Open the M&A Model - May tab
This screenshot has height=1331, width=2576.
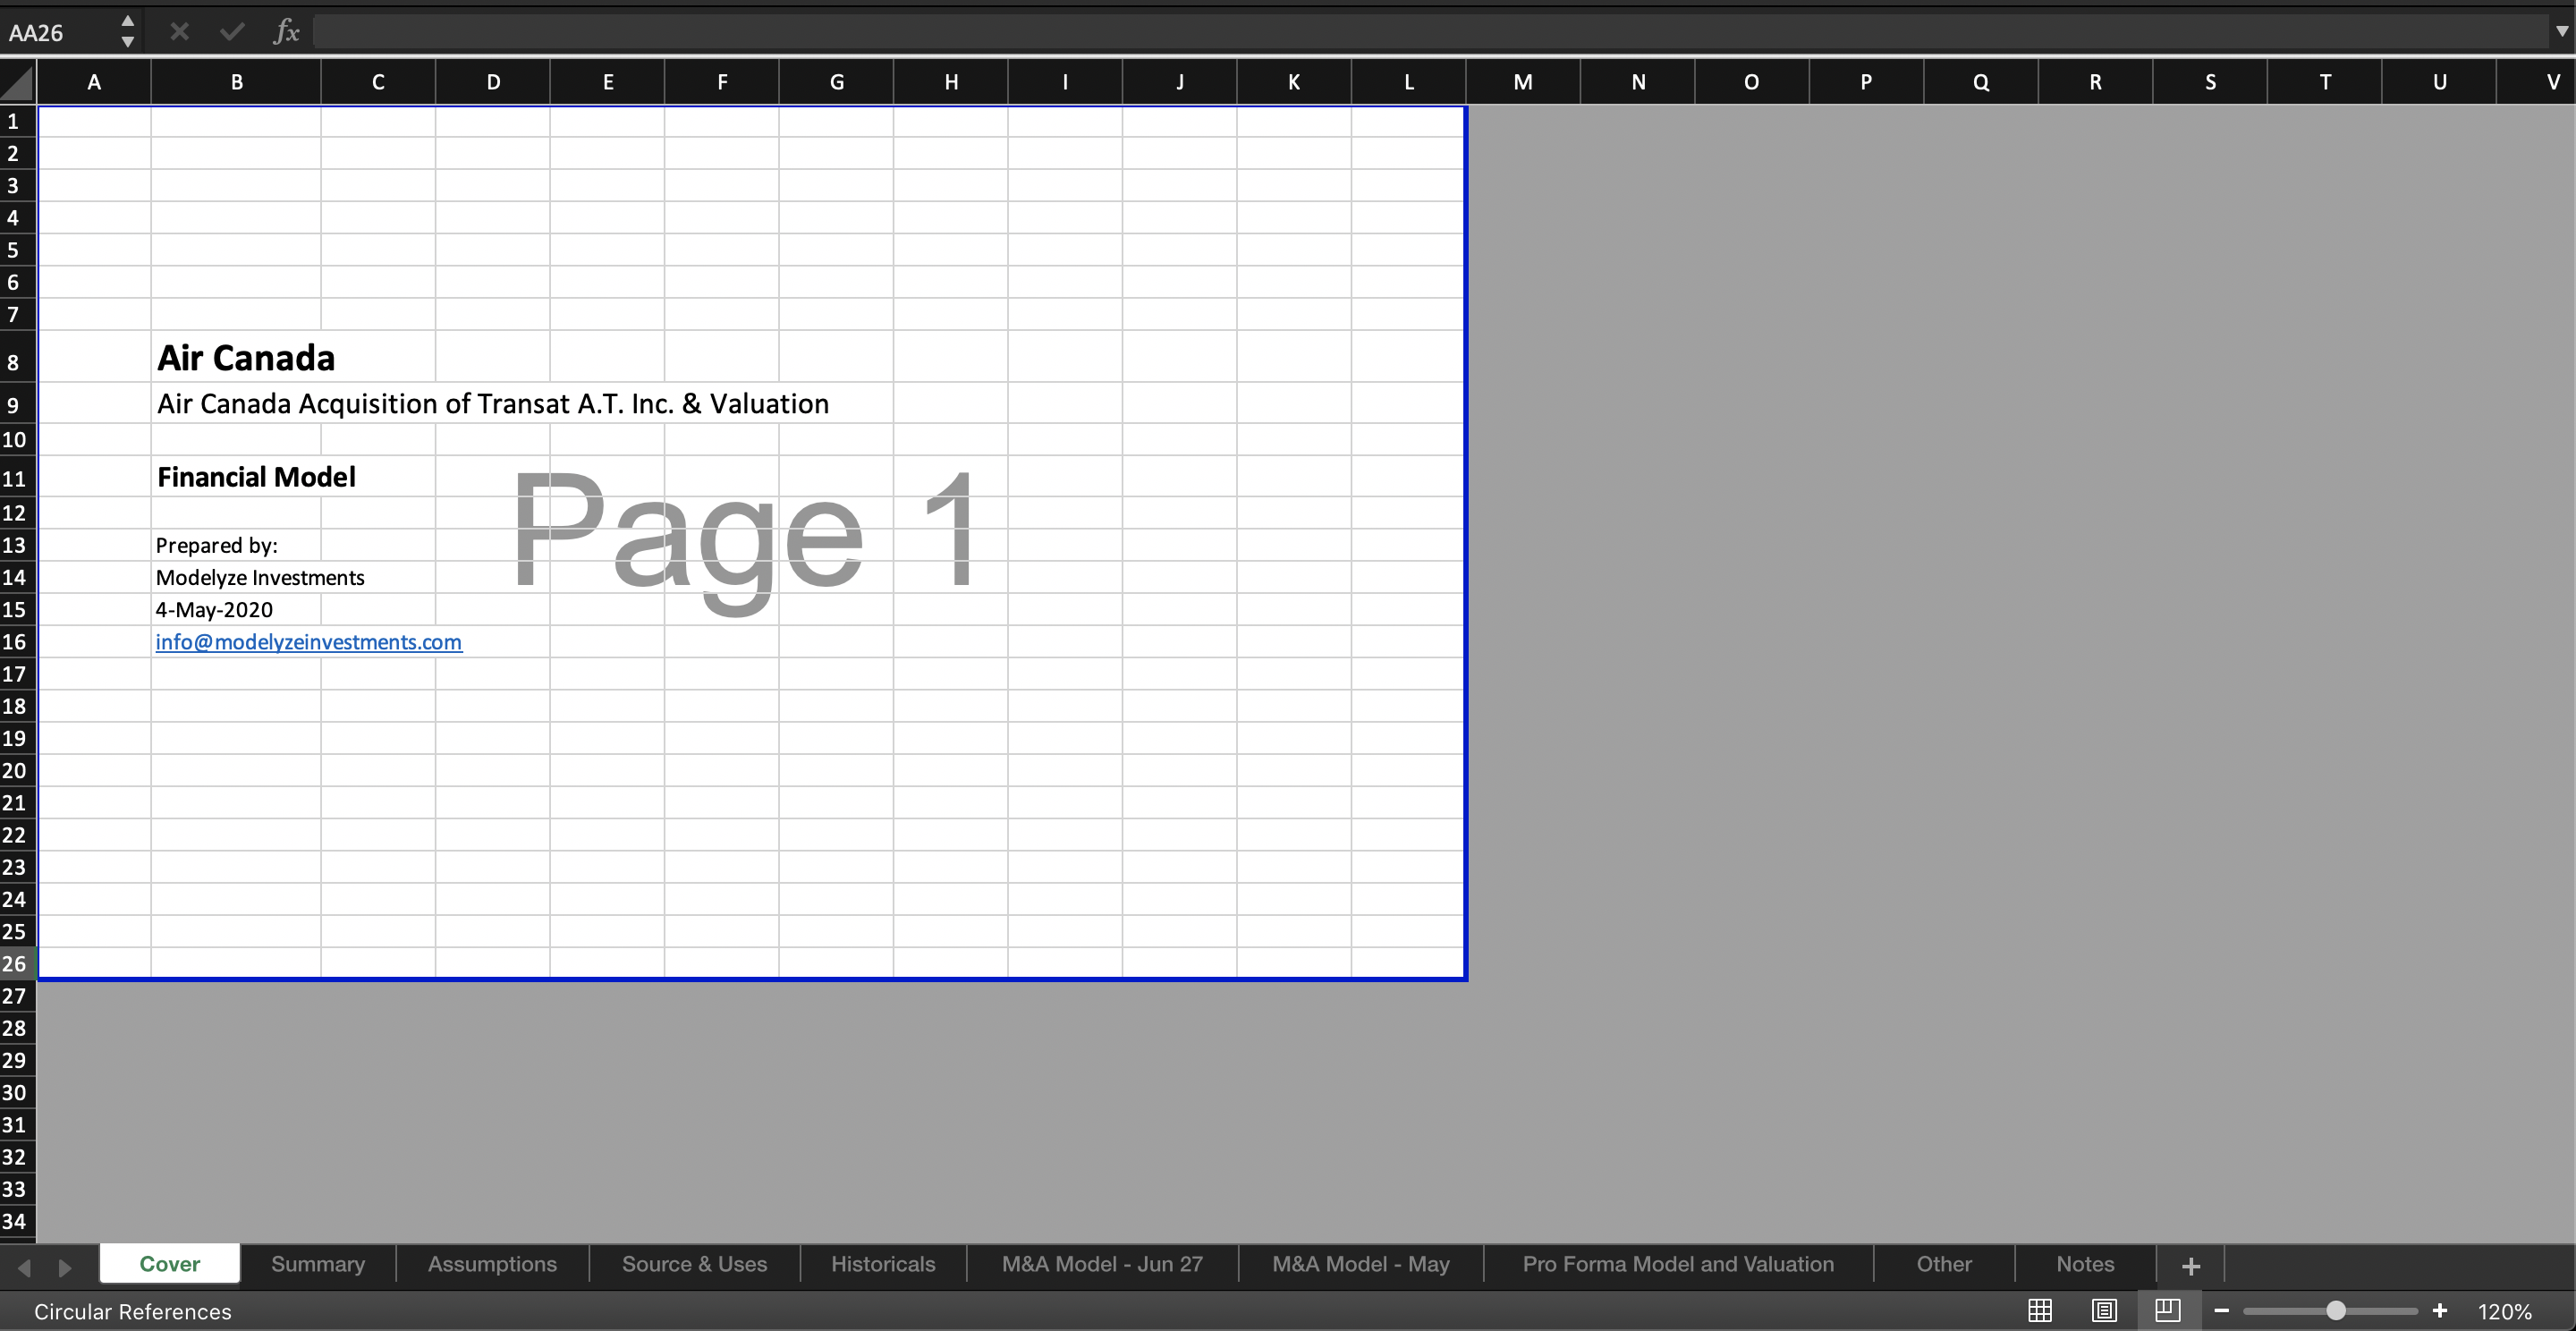click(1360, 1264)
